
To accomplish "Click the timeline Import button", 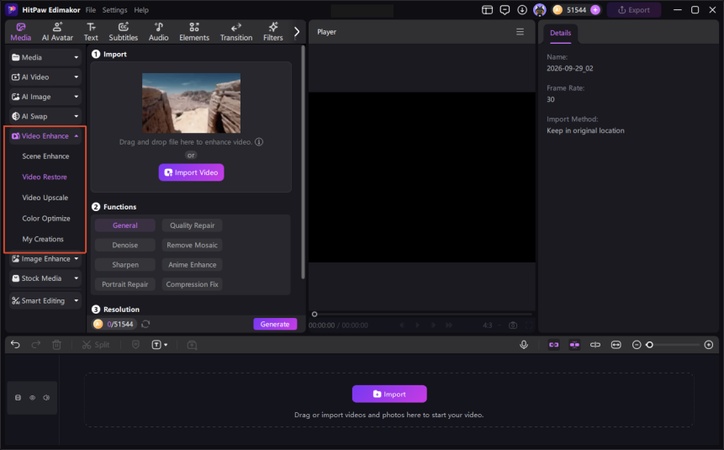I will [x=389, y=394].
